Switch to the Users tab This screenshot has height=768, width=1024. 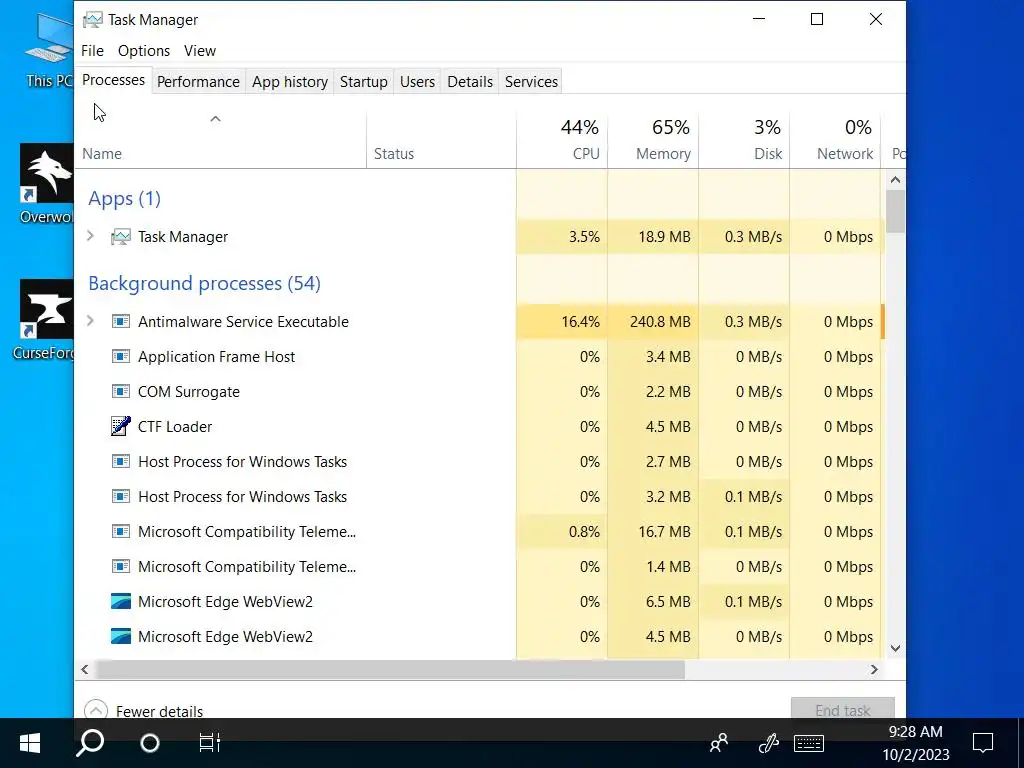pos(417,82)
